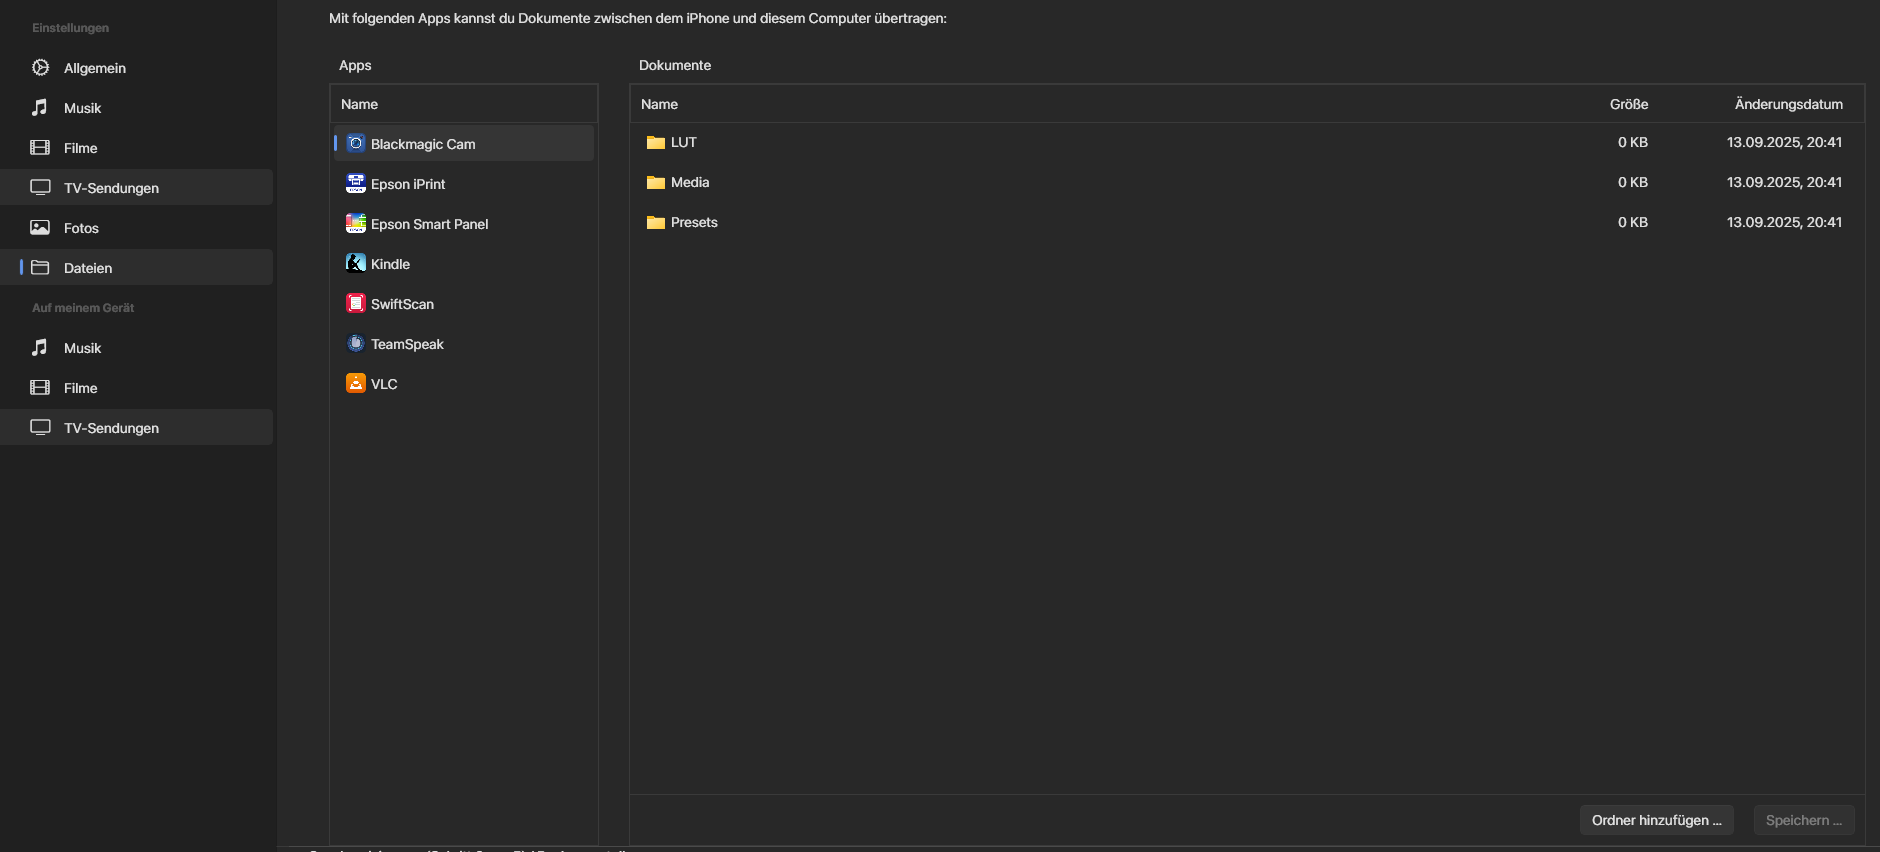The height and width of the screenshot is (852, 1880).
Task: Select the Dateien sidebar entry
Action: pos(137,268)
